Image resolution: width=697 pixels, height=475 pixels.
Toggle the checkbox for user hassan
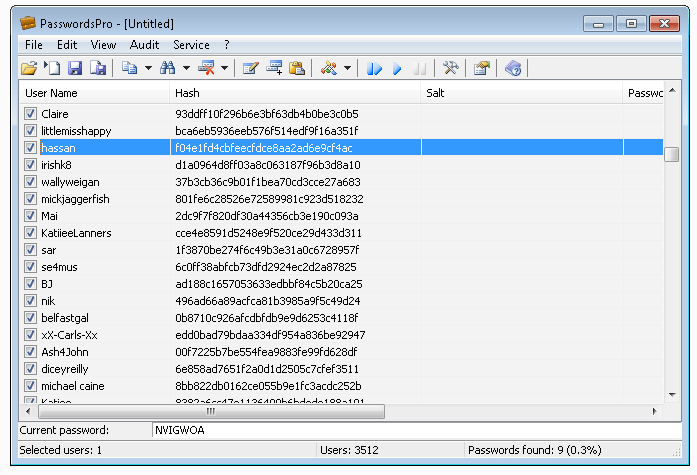click(30, 148)
